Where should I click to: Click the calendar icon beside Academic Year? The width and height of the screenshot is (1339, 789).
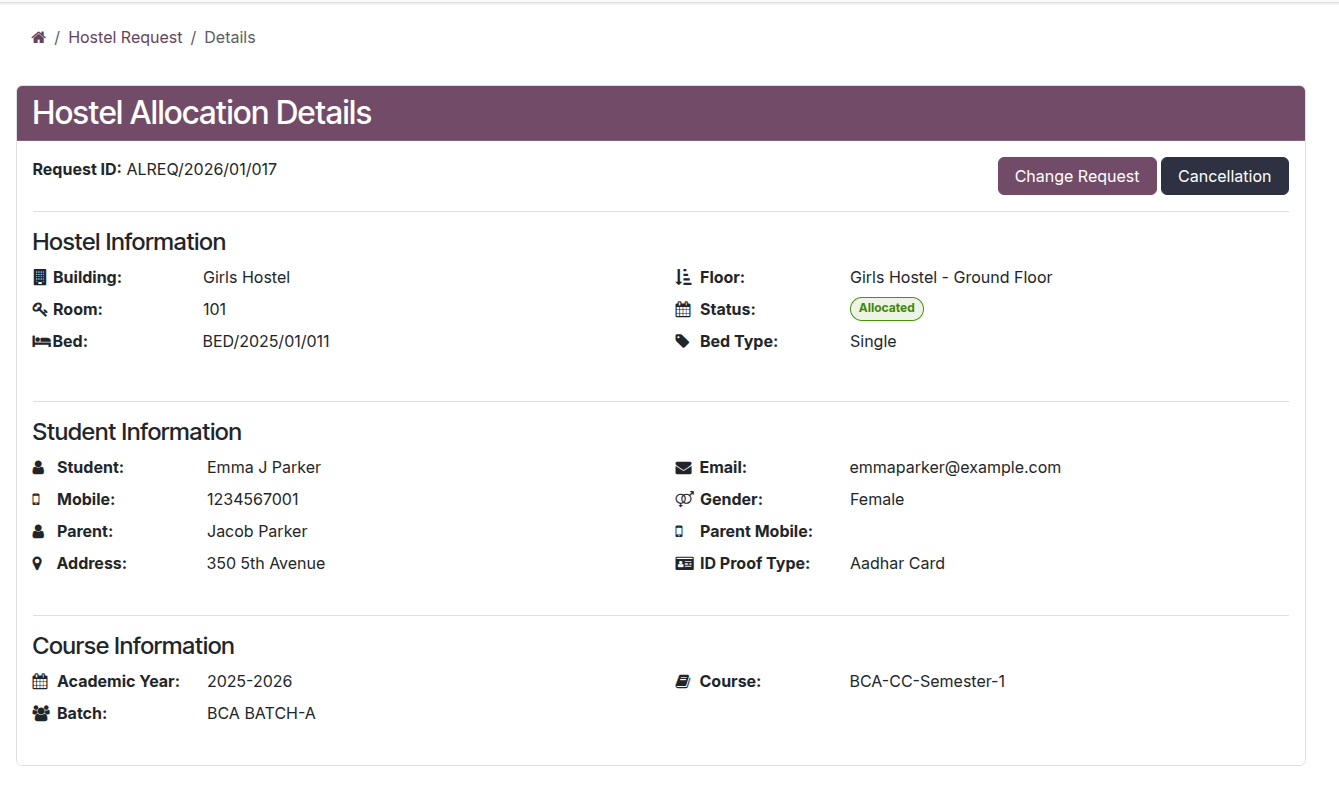point(40,682)
